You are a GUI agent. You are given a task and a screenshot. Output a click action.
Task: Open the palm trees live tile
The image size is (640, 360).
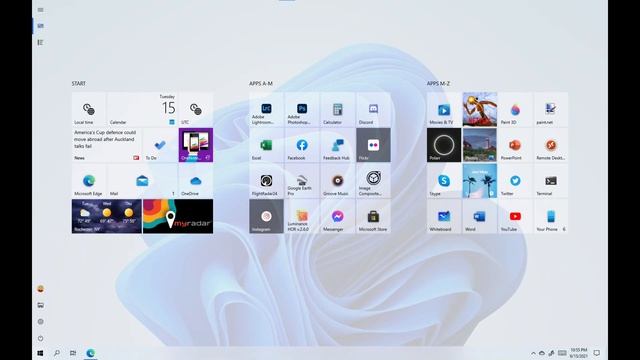click(480, 180)
